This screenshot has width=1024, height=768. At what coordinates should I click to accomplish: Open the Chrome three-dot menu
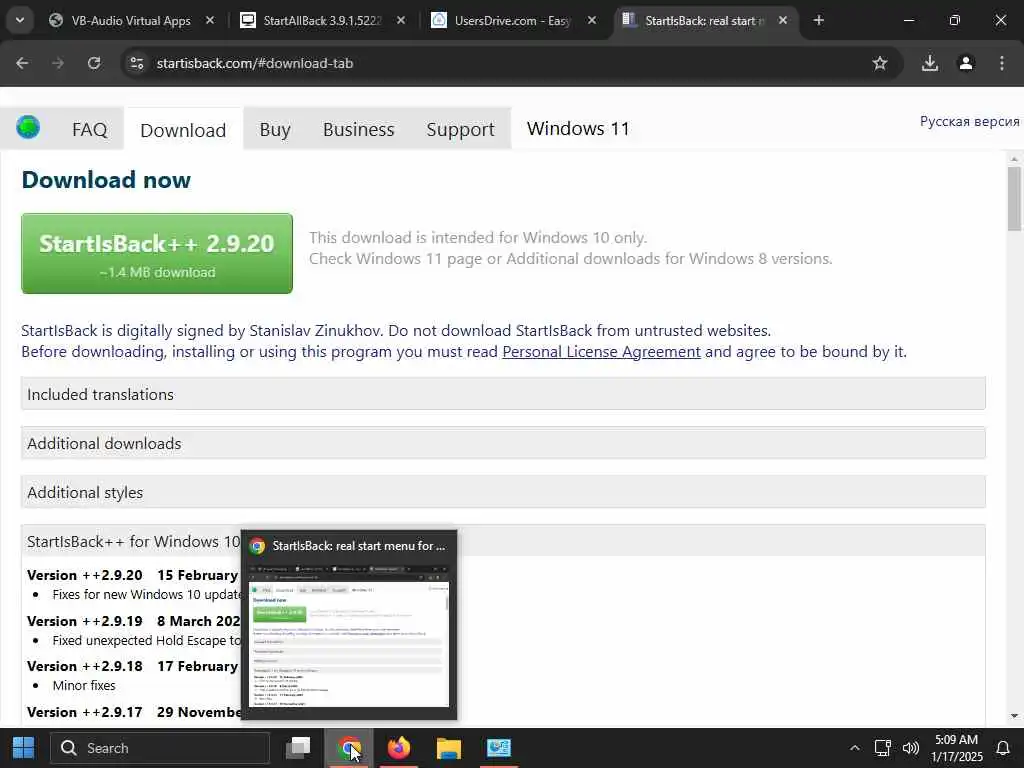point(1002,63)
